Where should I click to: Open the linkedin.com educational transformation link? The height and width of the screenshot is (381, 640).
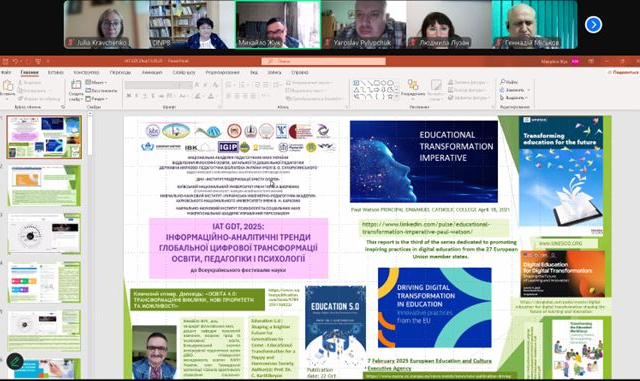(426, 228)
